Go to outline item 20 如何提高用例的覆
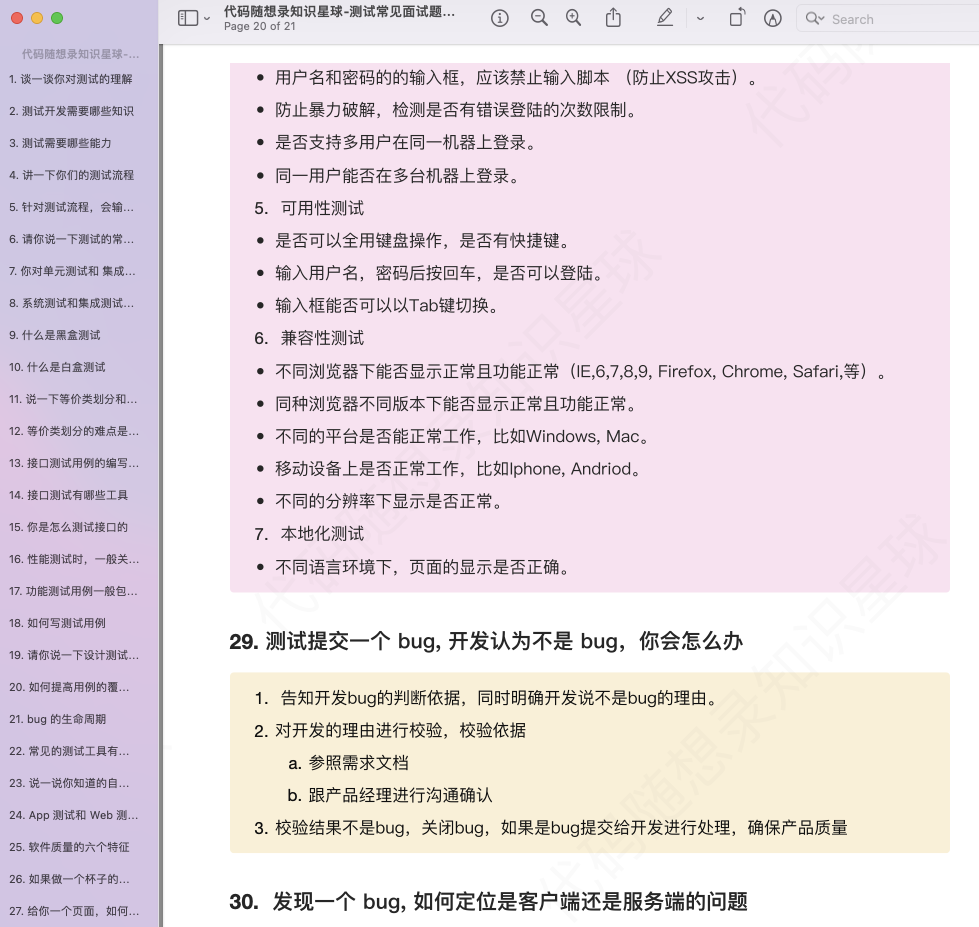 point(69,687)
